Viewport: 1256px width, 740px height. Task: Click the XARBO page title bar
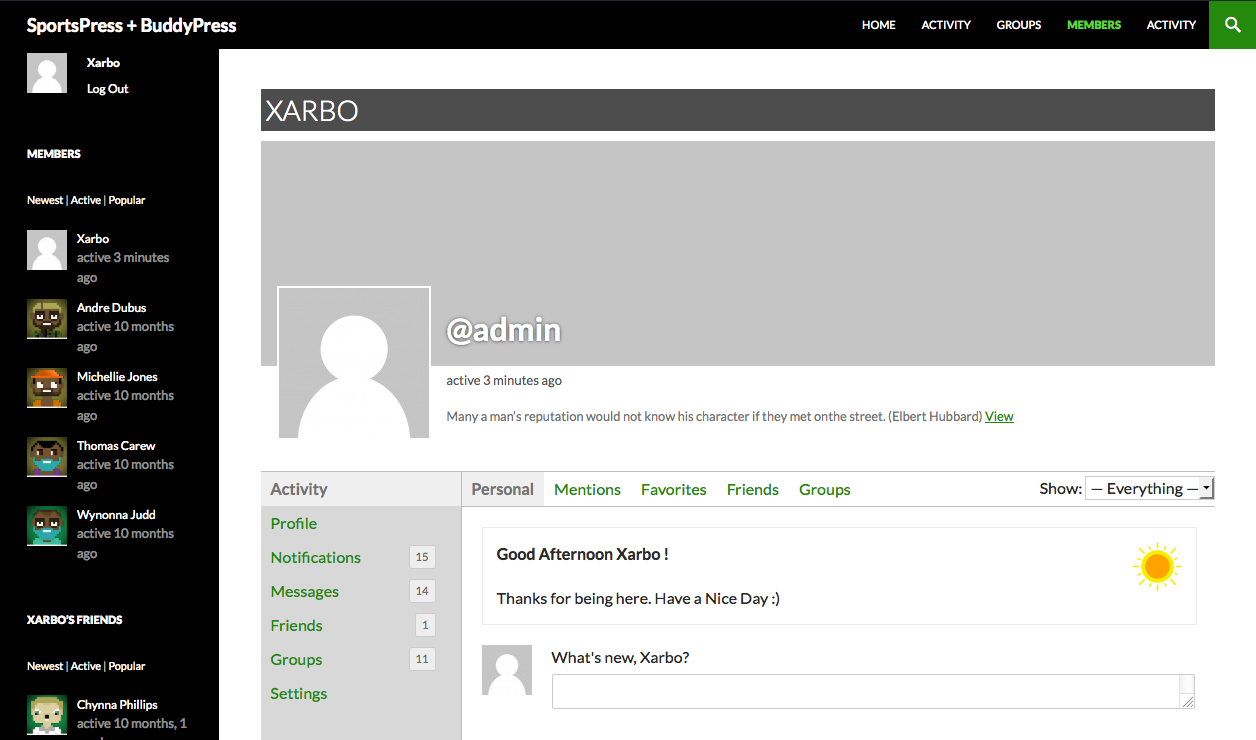(x=738, y=110)
